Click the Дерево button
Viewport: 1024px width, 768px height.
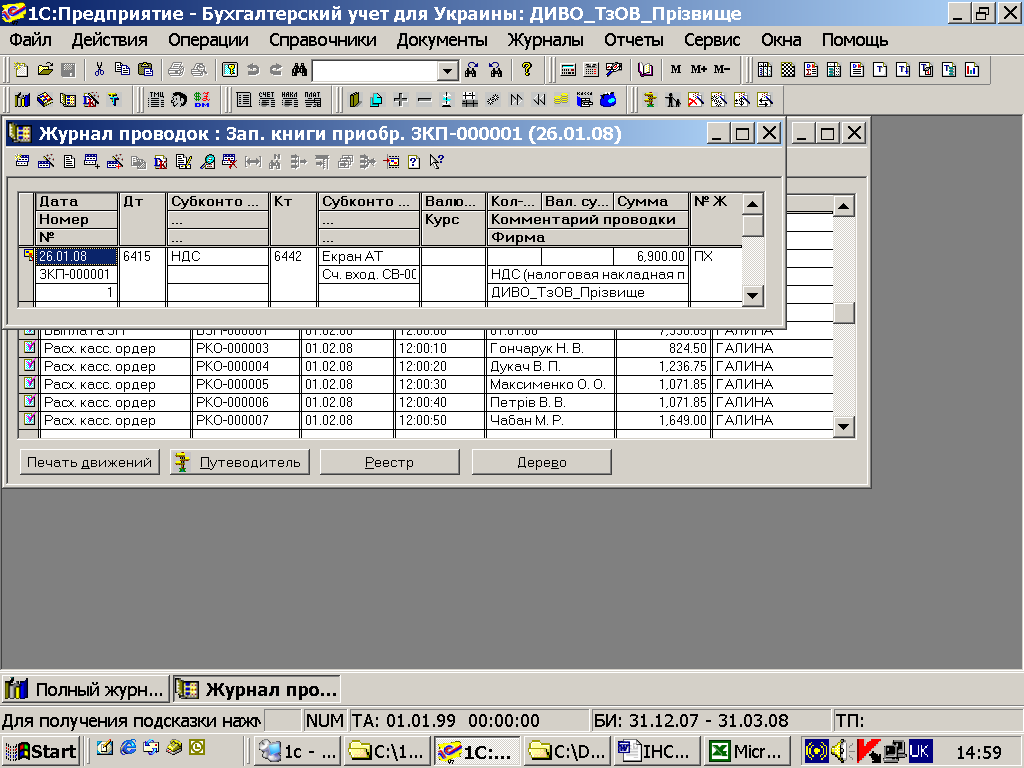(541, 462)
